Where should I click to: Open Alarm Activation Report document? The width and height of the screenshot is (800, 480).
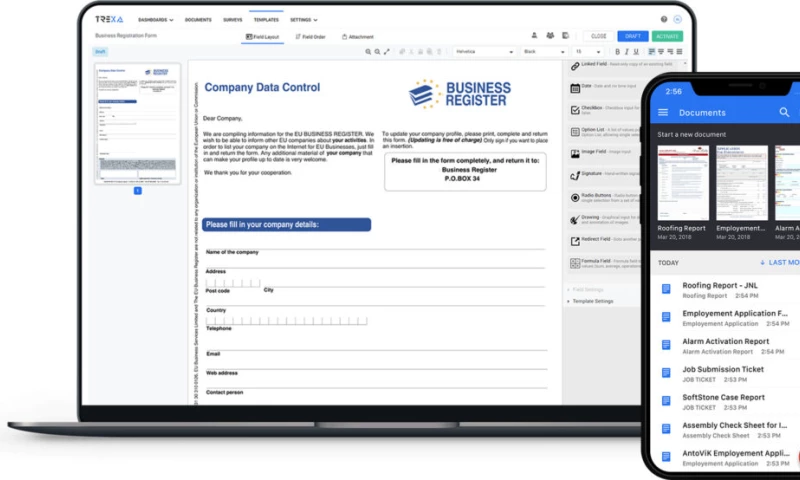(727, 346)
